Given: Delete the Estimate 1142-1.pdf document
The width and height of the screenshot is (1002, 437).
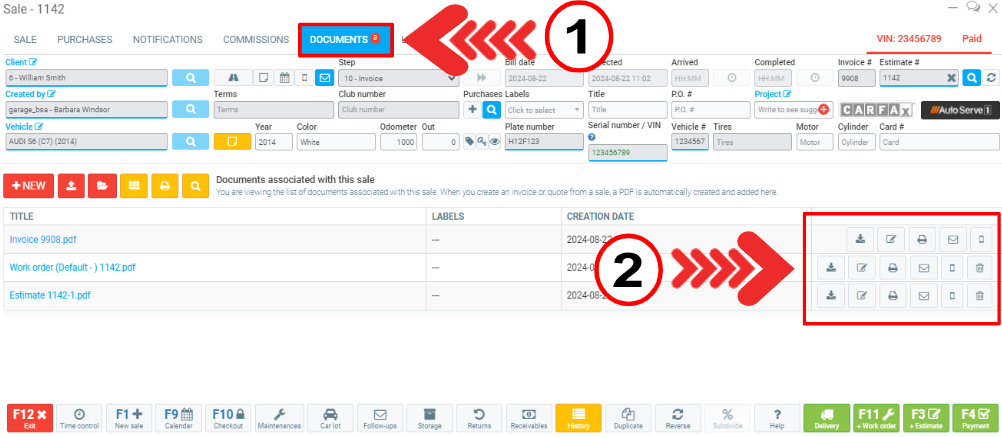Looking at the screenshot, I should pyautogui.click(x=980, y=295).
